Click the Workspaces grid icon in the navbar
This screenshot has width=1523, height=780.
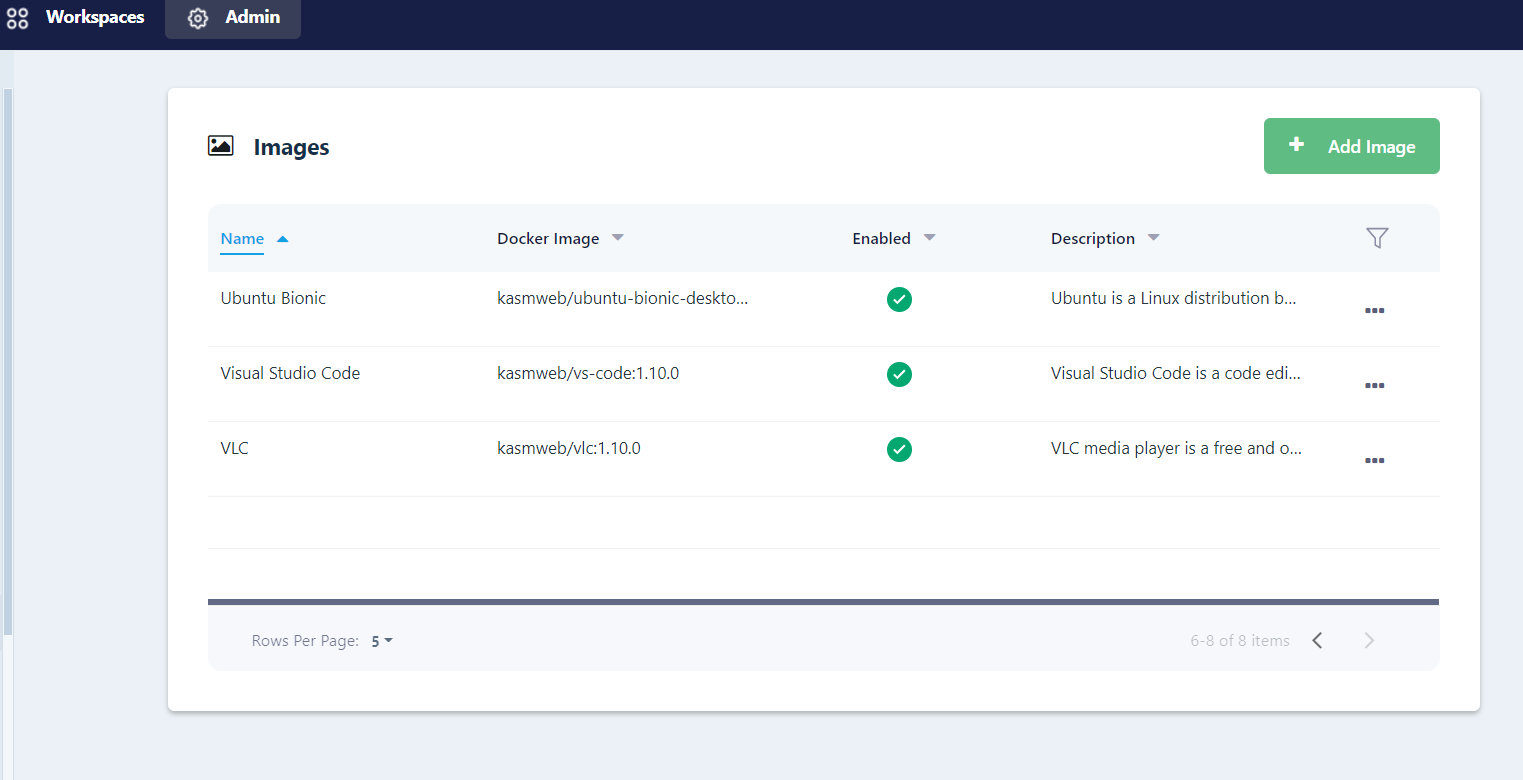17,17
